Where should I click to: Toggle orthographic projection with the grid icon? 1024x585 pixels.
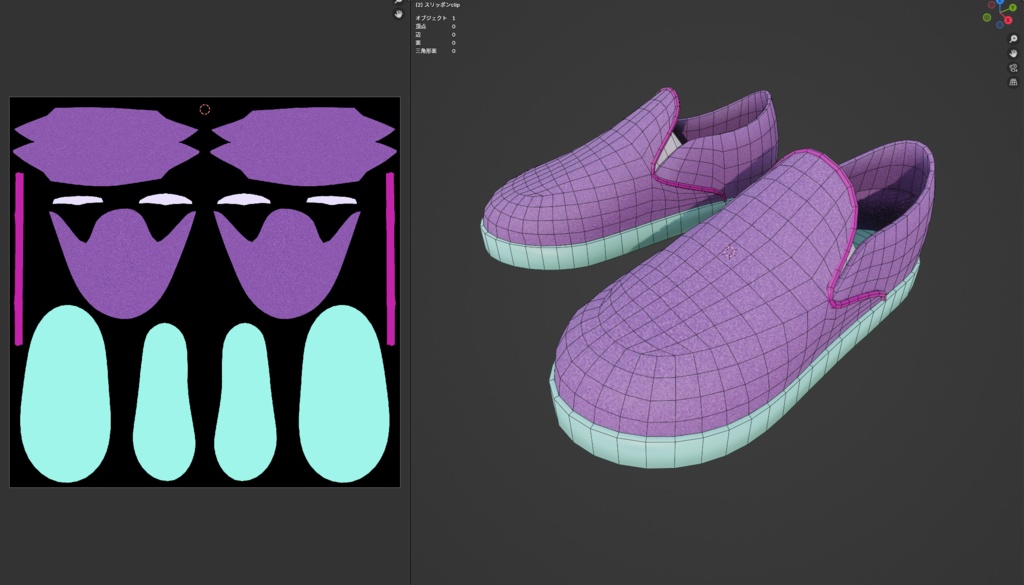(1013, 82)
